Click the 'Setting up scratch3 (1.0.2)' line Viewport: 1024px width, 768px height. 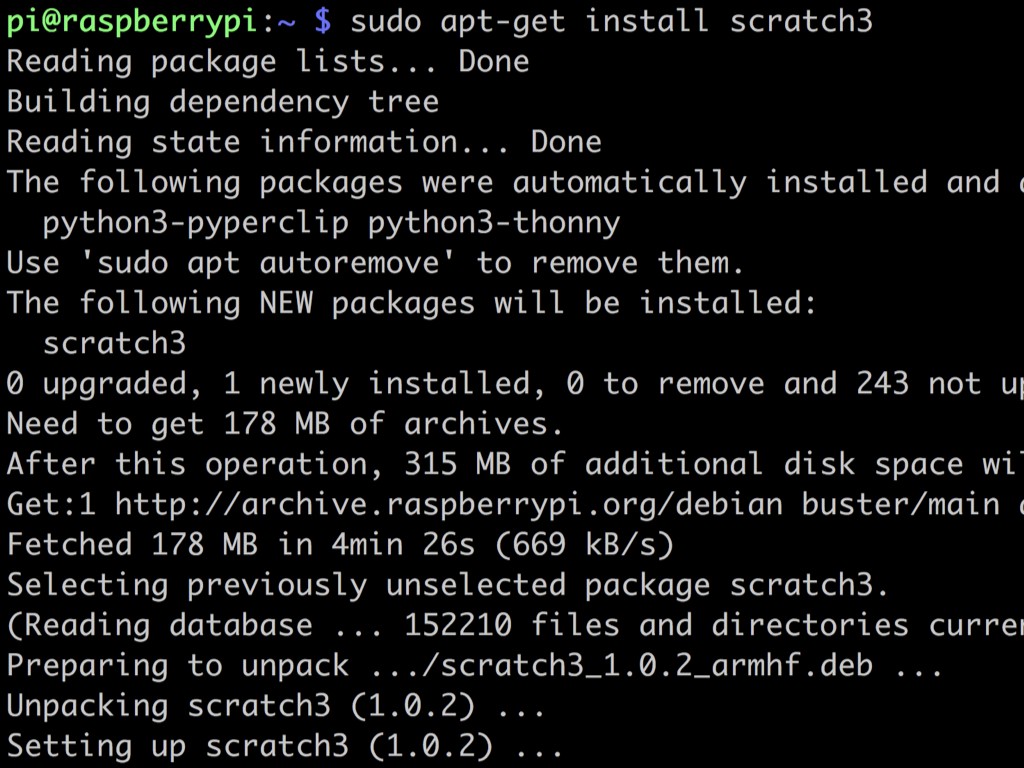tap(285, 746)
